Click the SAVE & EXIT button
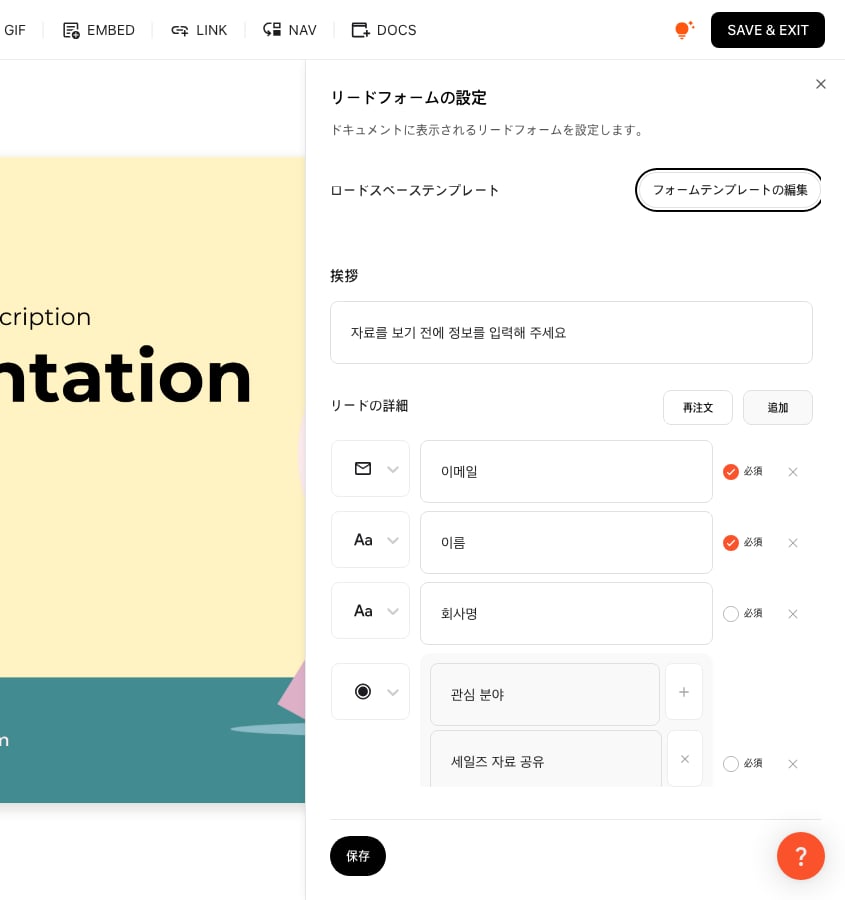845x900 pixels. point(768,30)
